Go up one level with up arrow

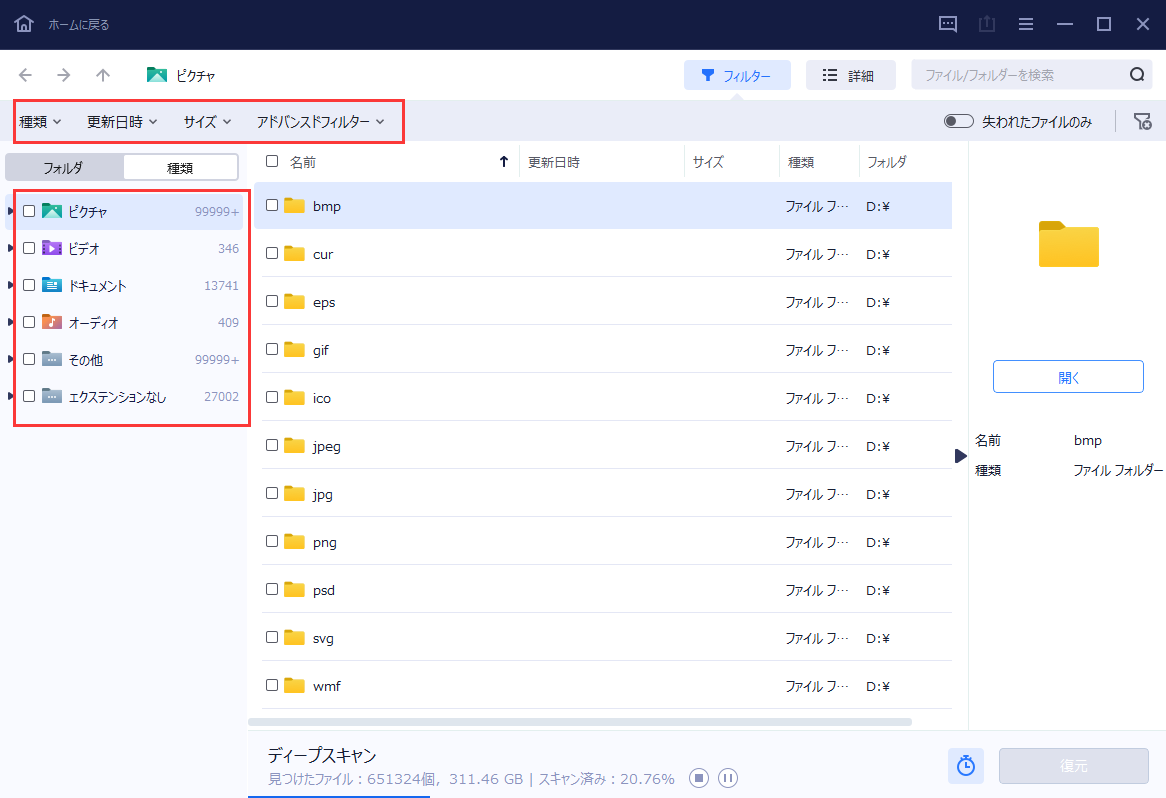pyautogui.click(x=103, y=75)
